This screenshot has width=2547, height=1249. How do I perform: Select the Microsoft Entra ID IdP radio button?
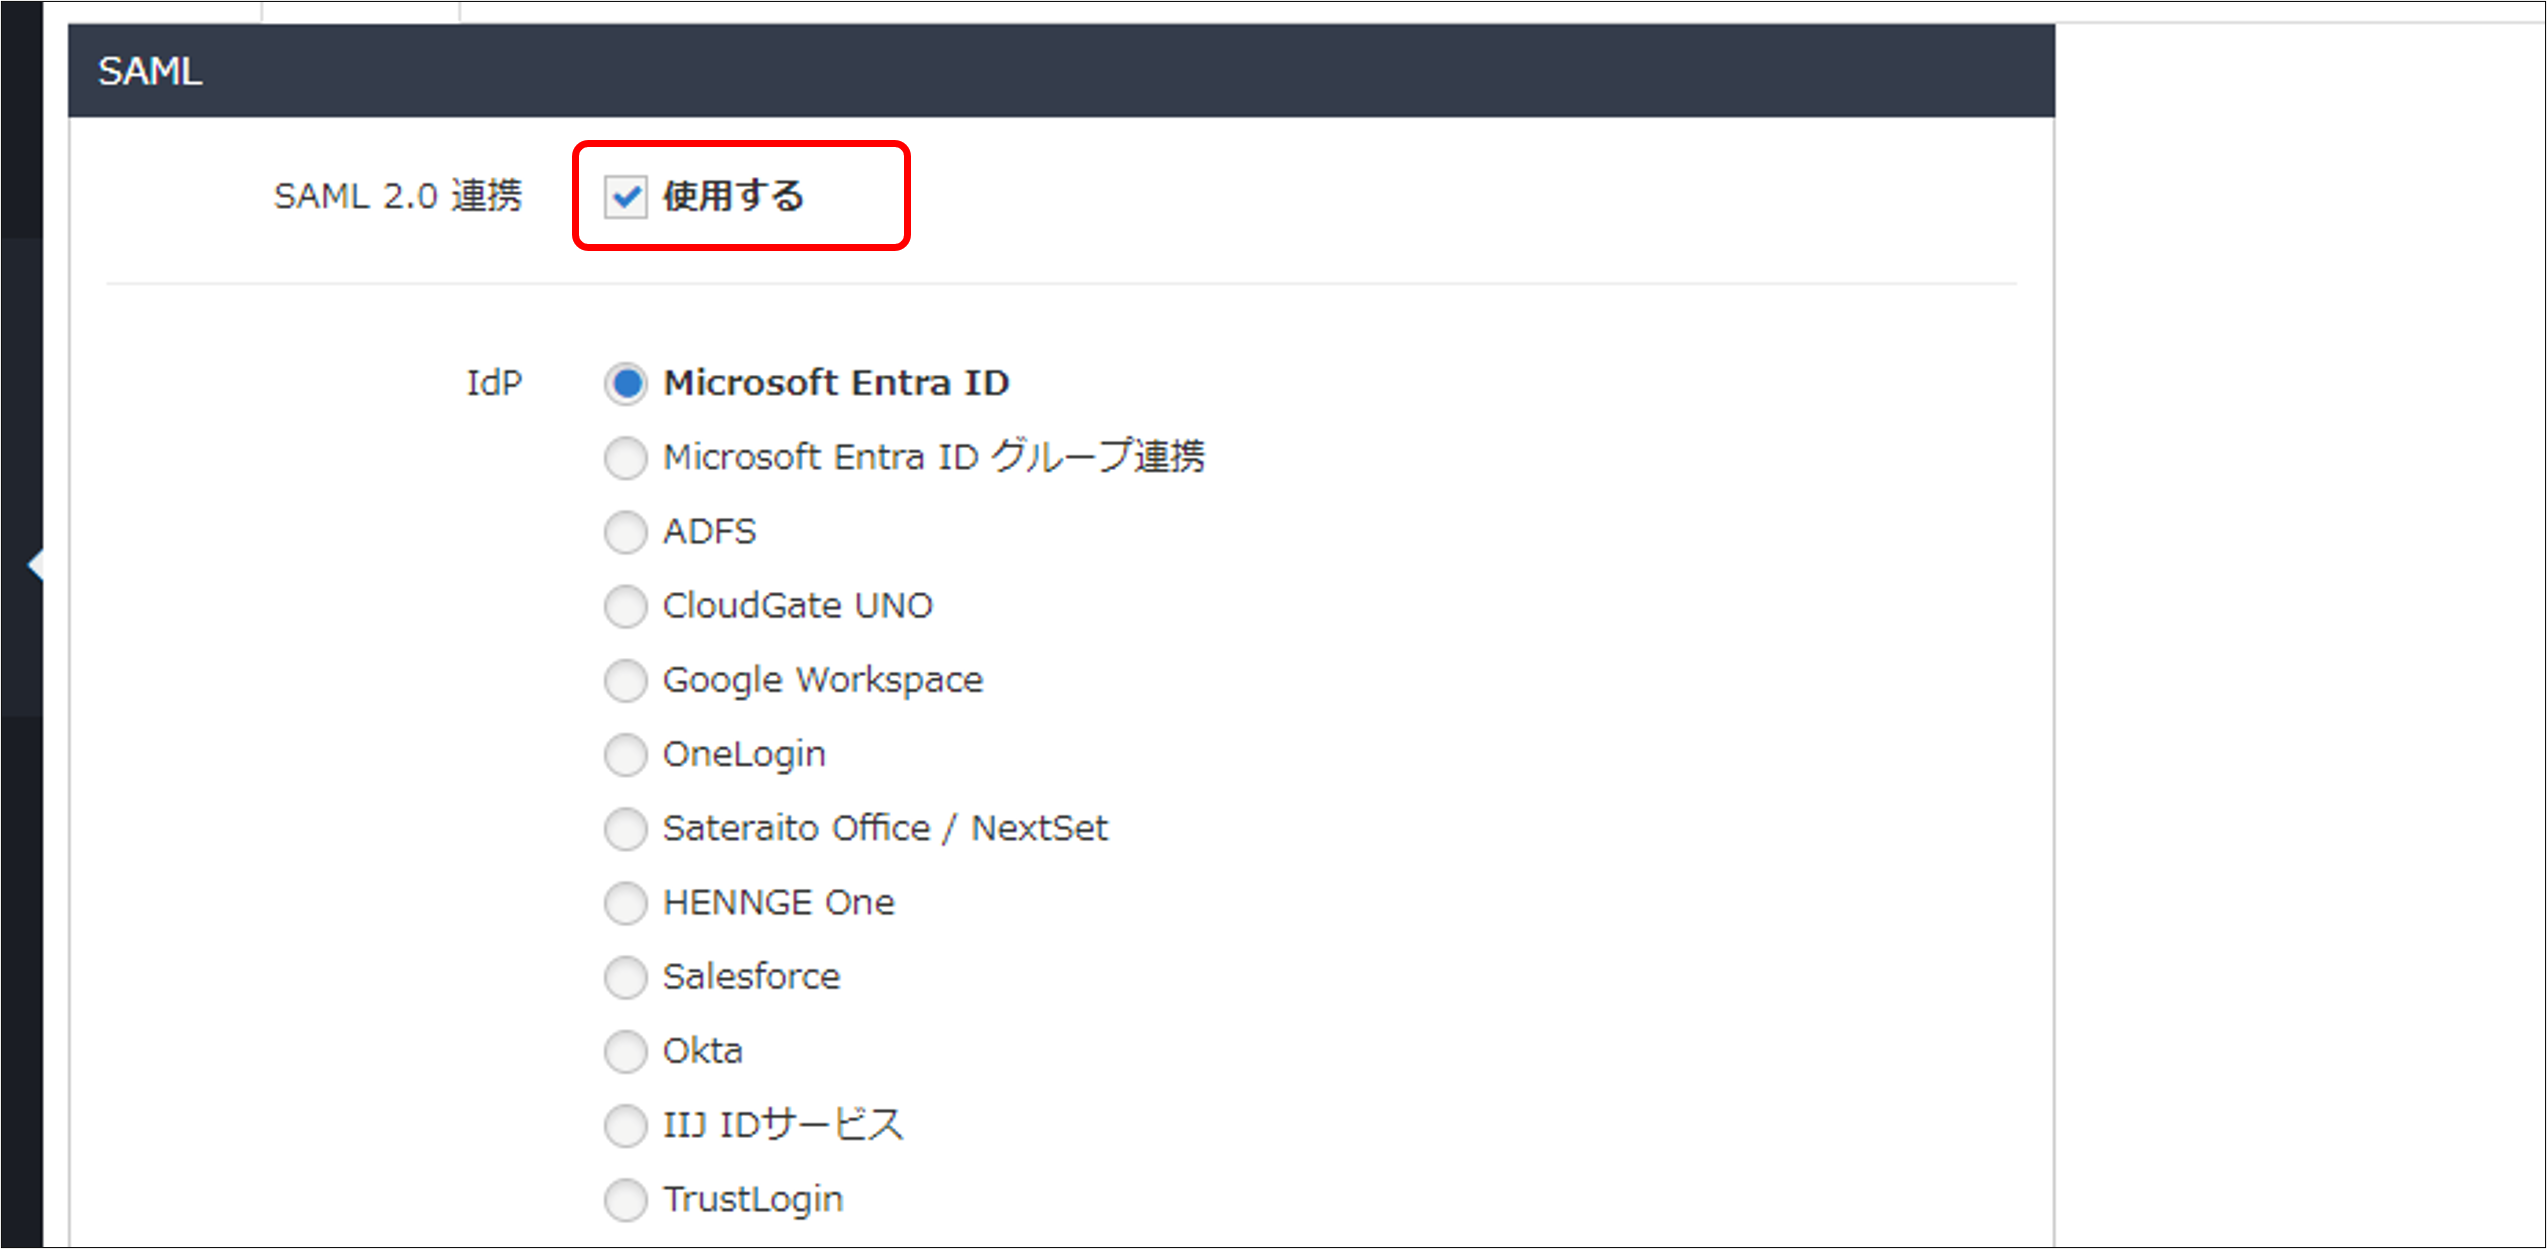(626, 383)
